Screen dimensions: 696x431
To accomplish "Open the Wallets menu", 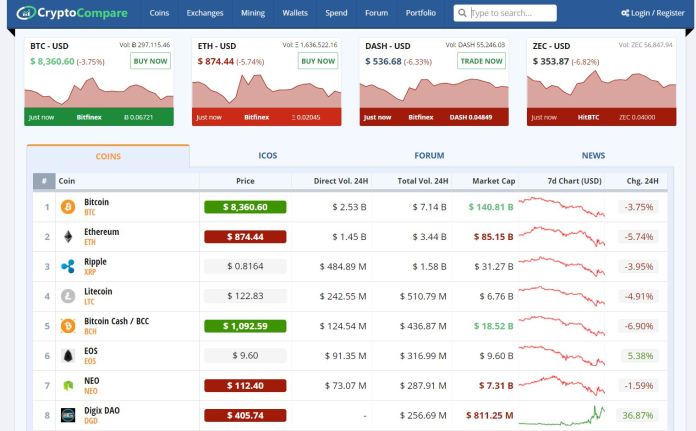I will [295, 13].
